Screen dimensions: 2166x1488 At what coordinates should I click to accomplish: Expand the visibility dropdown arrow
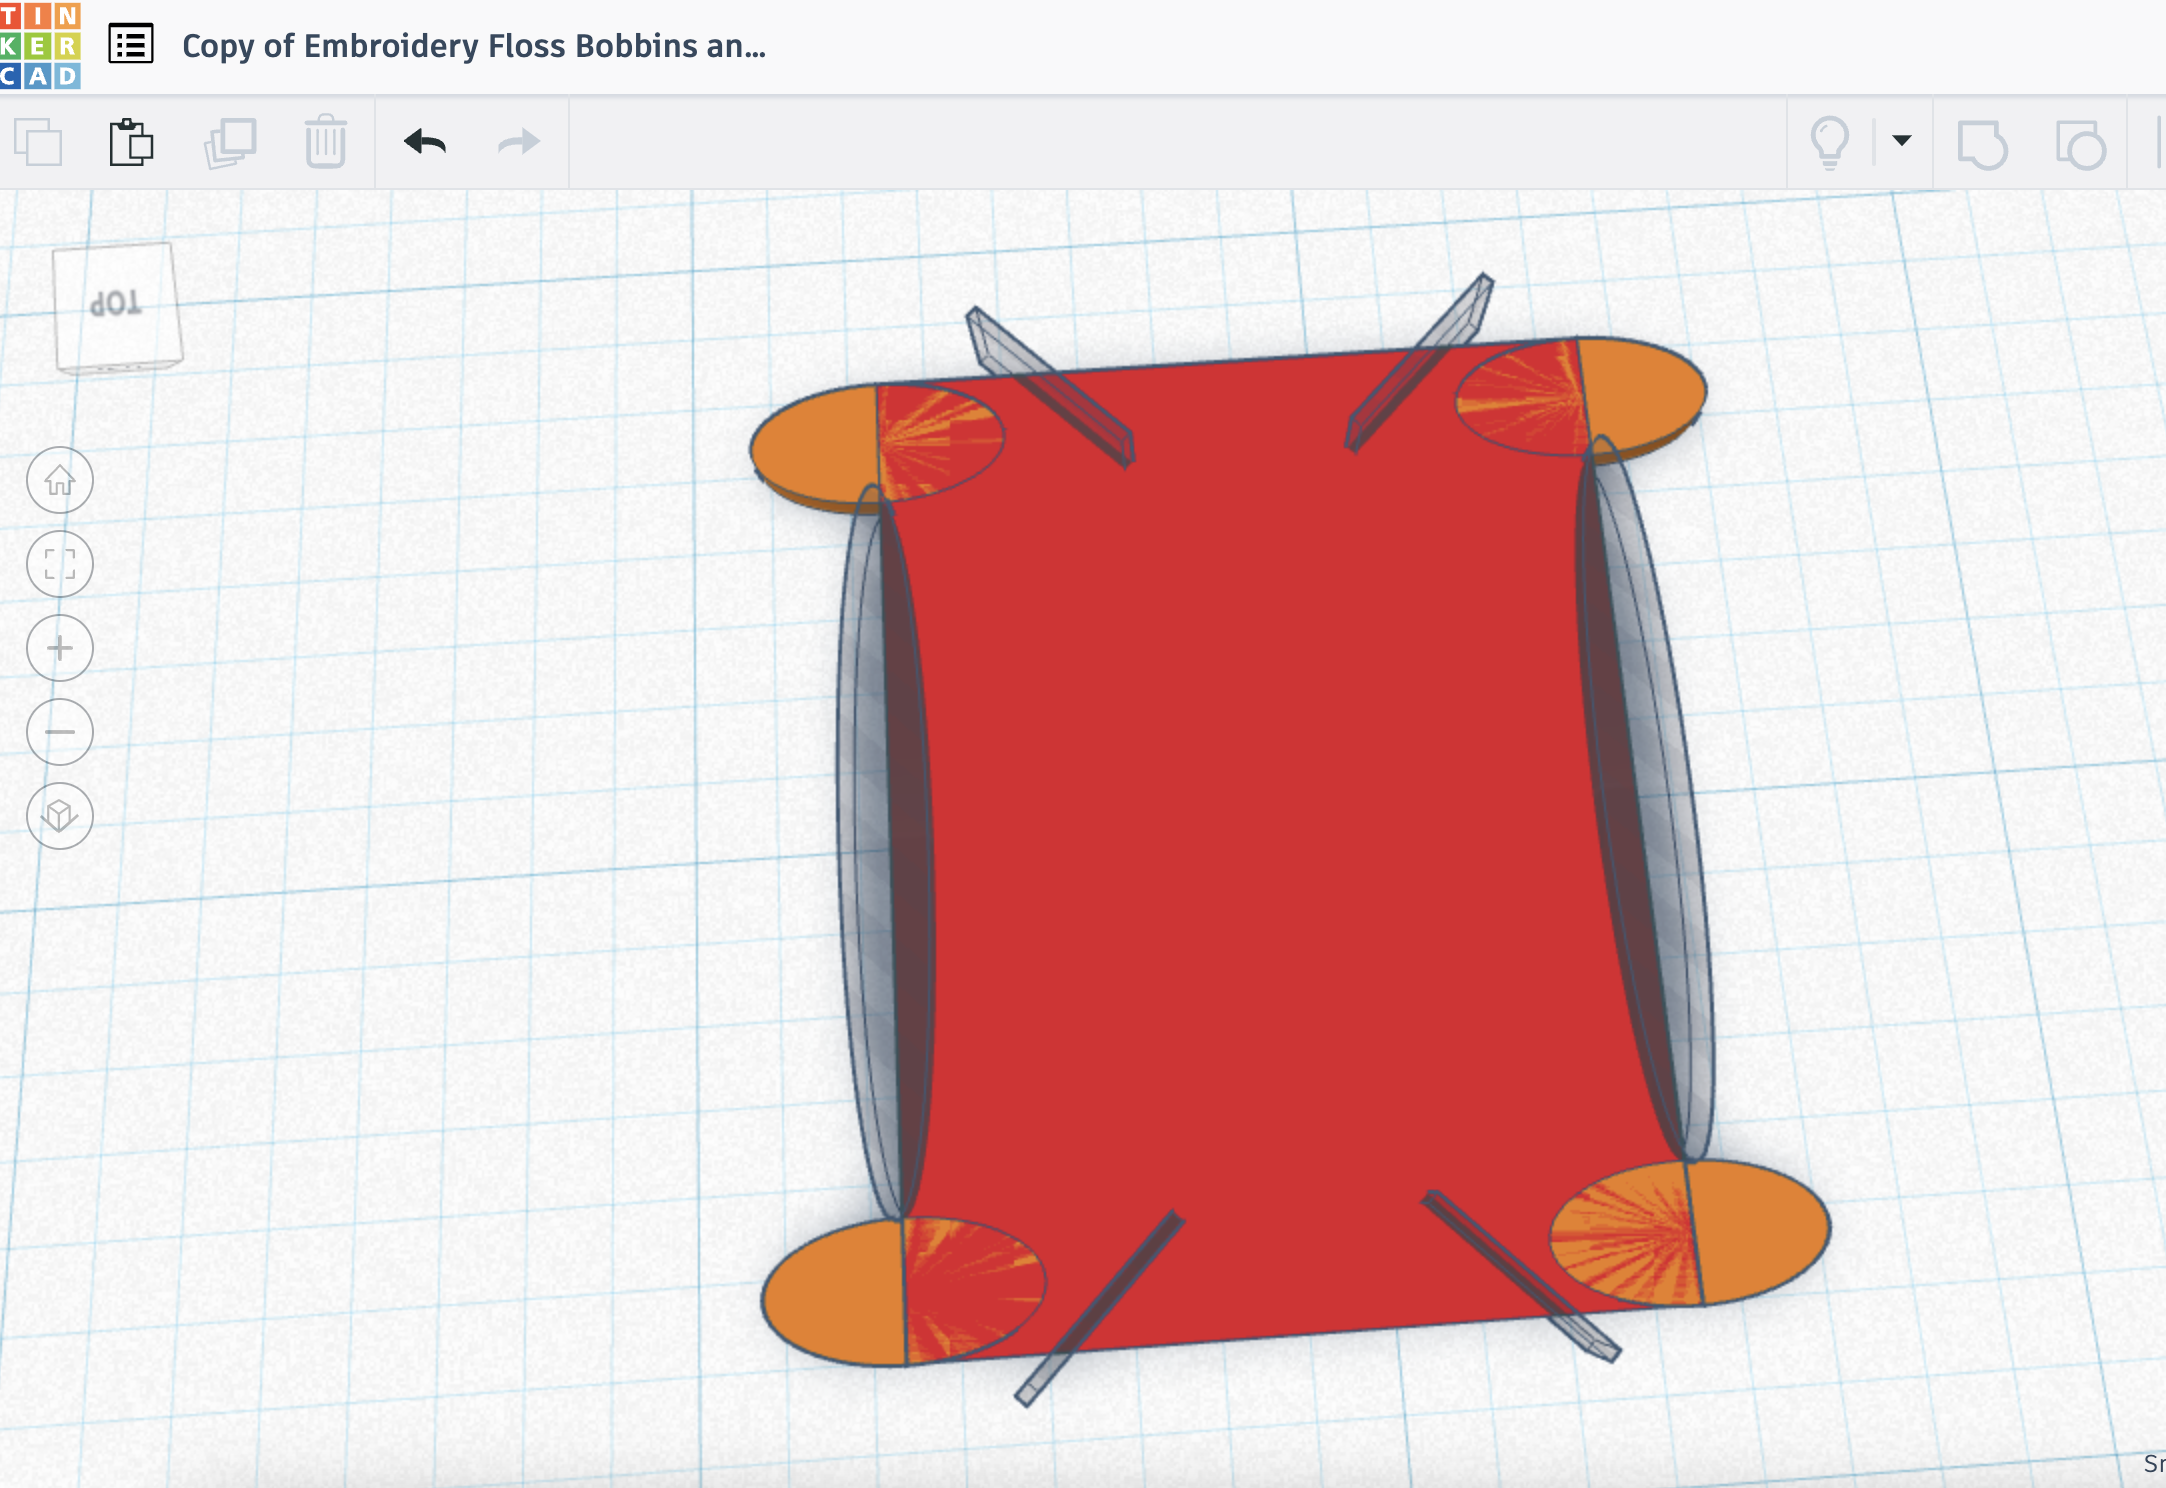click(x=1902, y=141)
